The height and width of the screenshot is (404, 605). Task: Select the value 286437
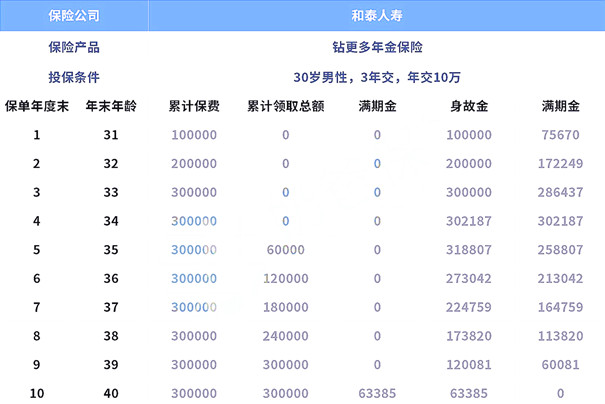click(x=560, y=192)
